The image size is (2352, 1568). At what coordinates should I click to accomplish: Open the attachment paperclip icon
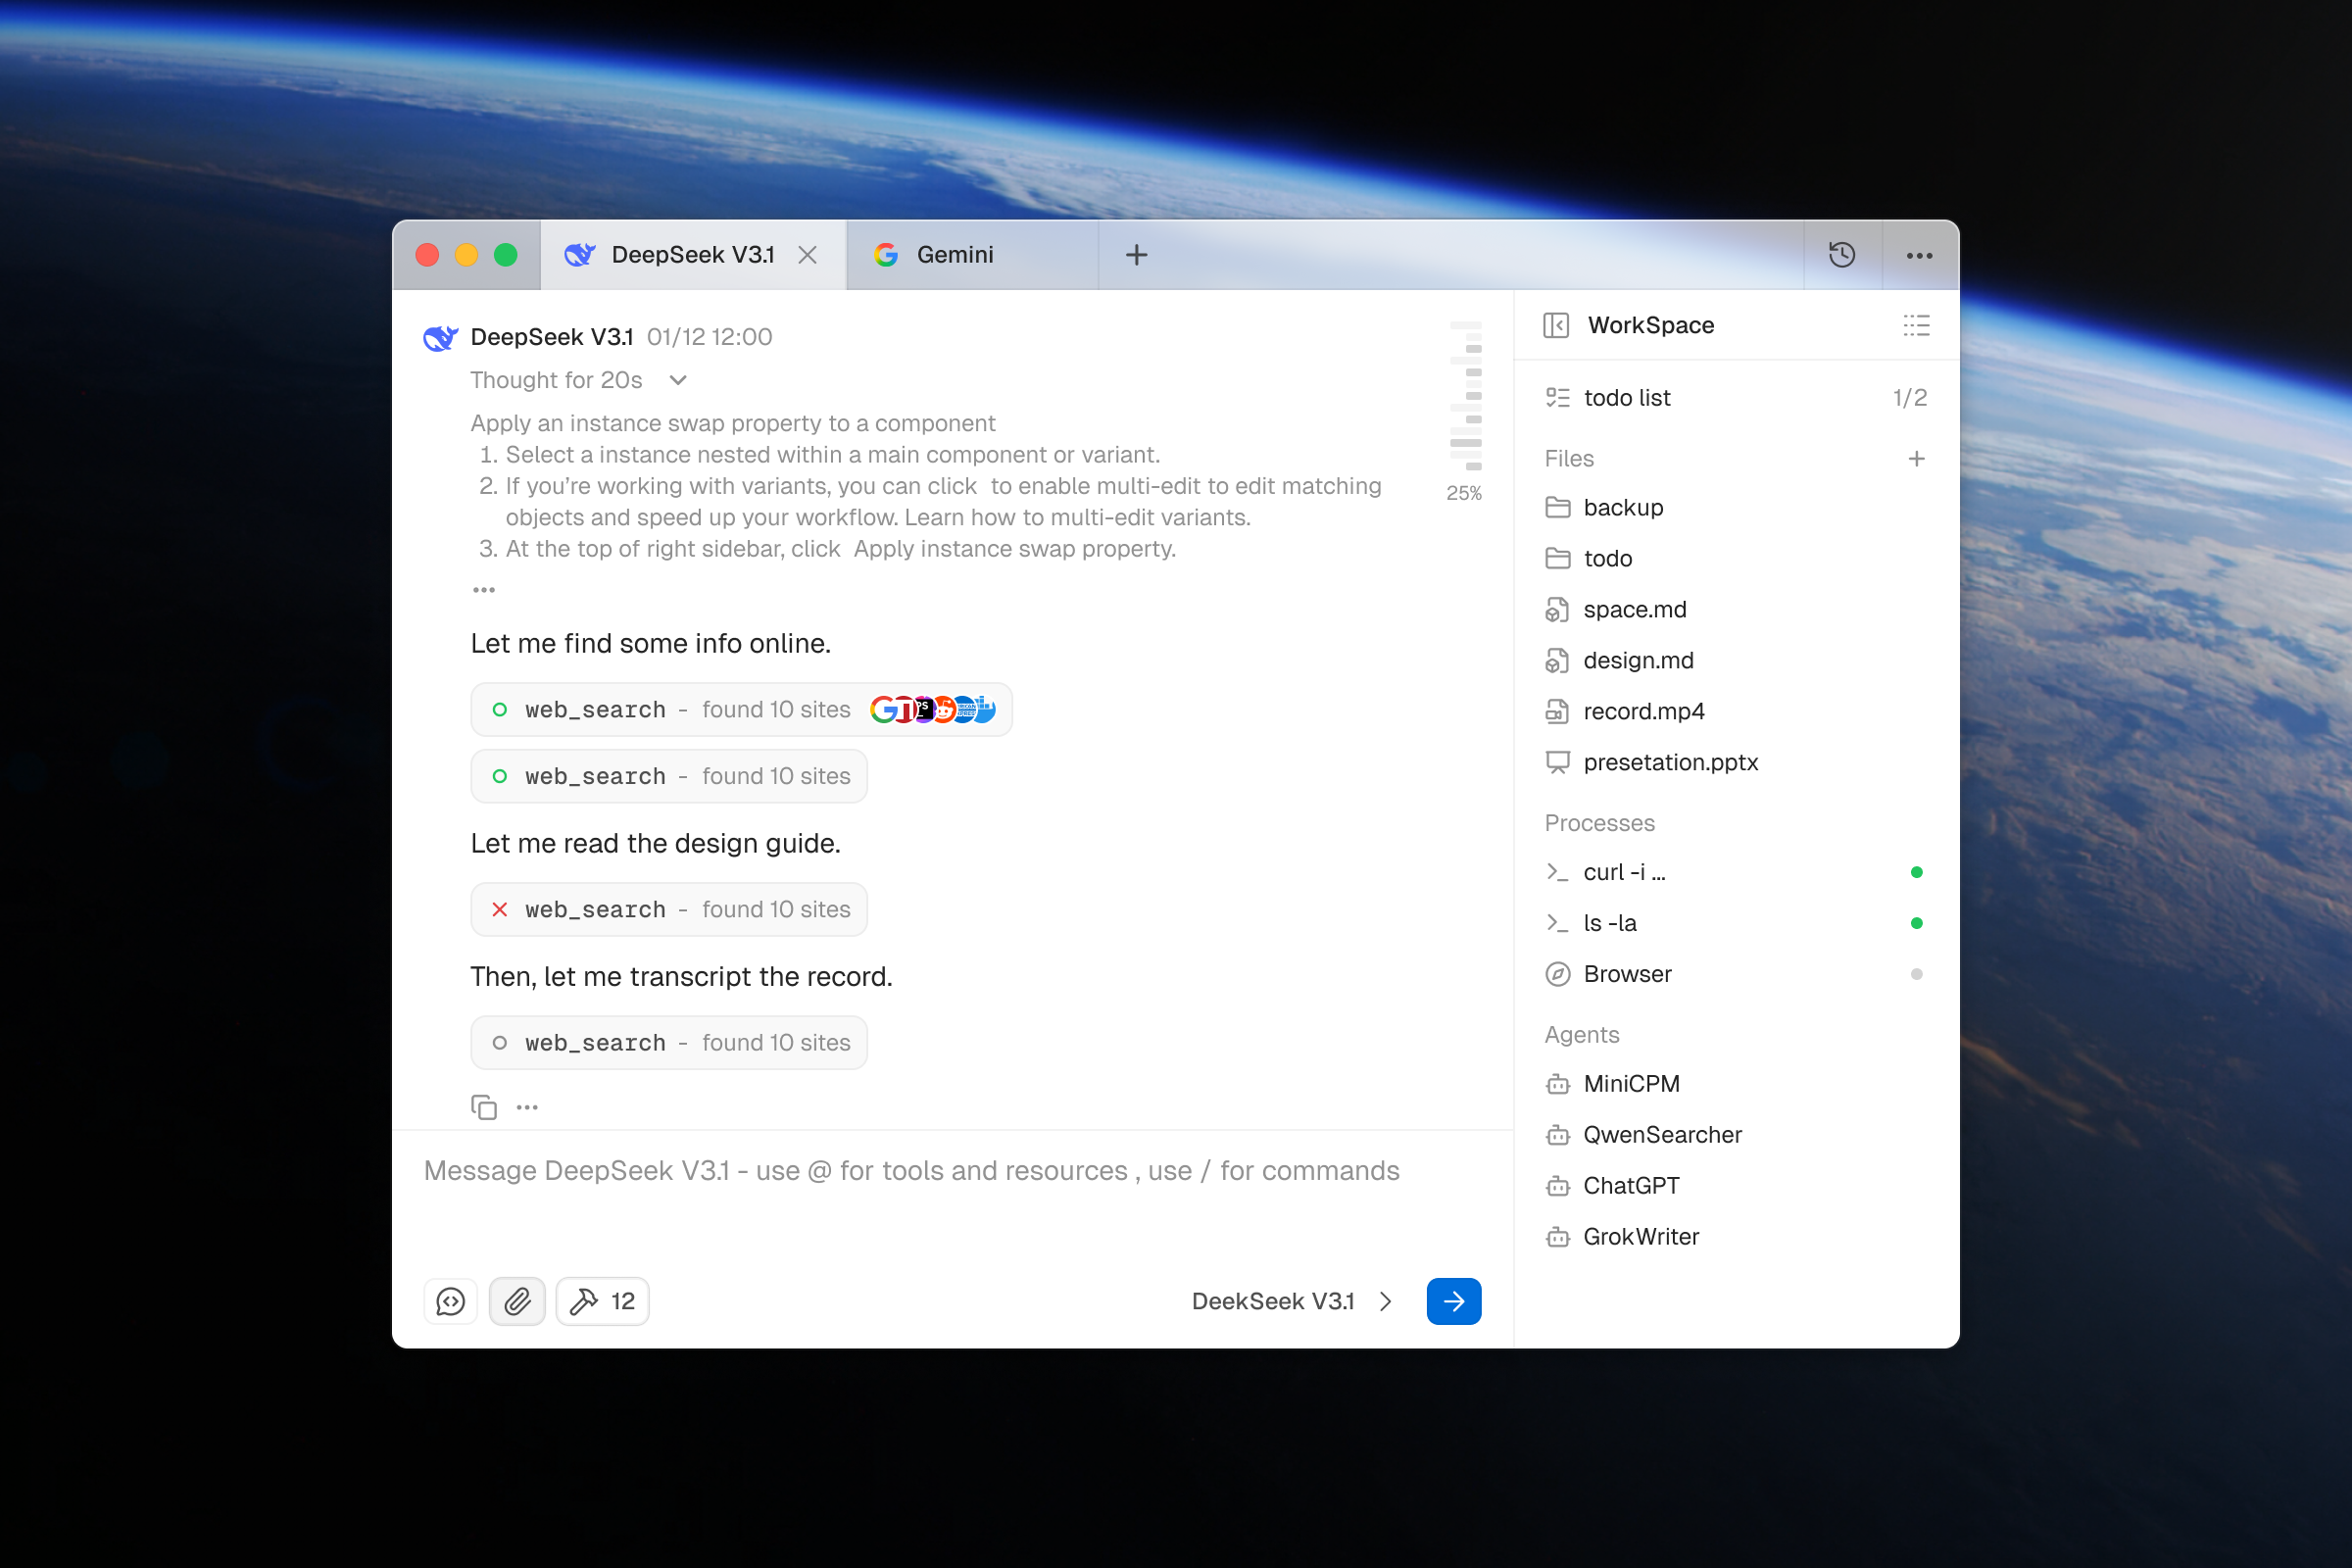click(517, 1301)
